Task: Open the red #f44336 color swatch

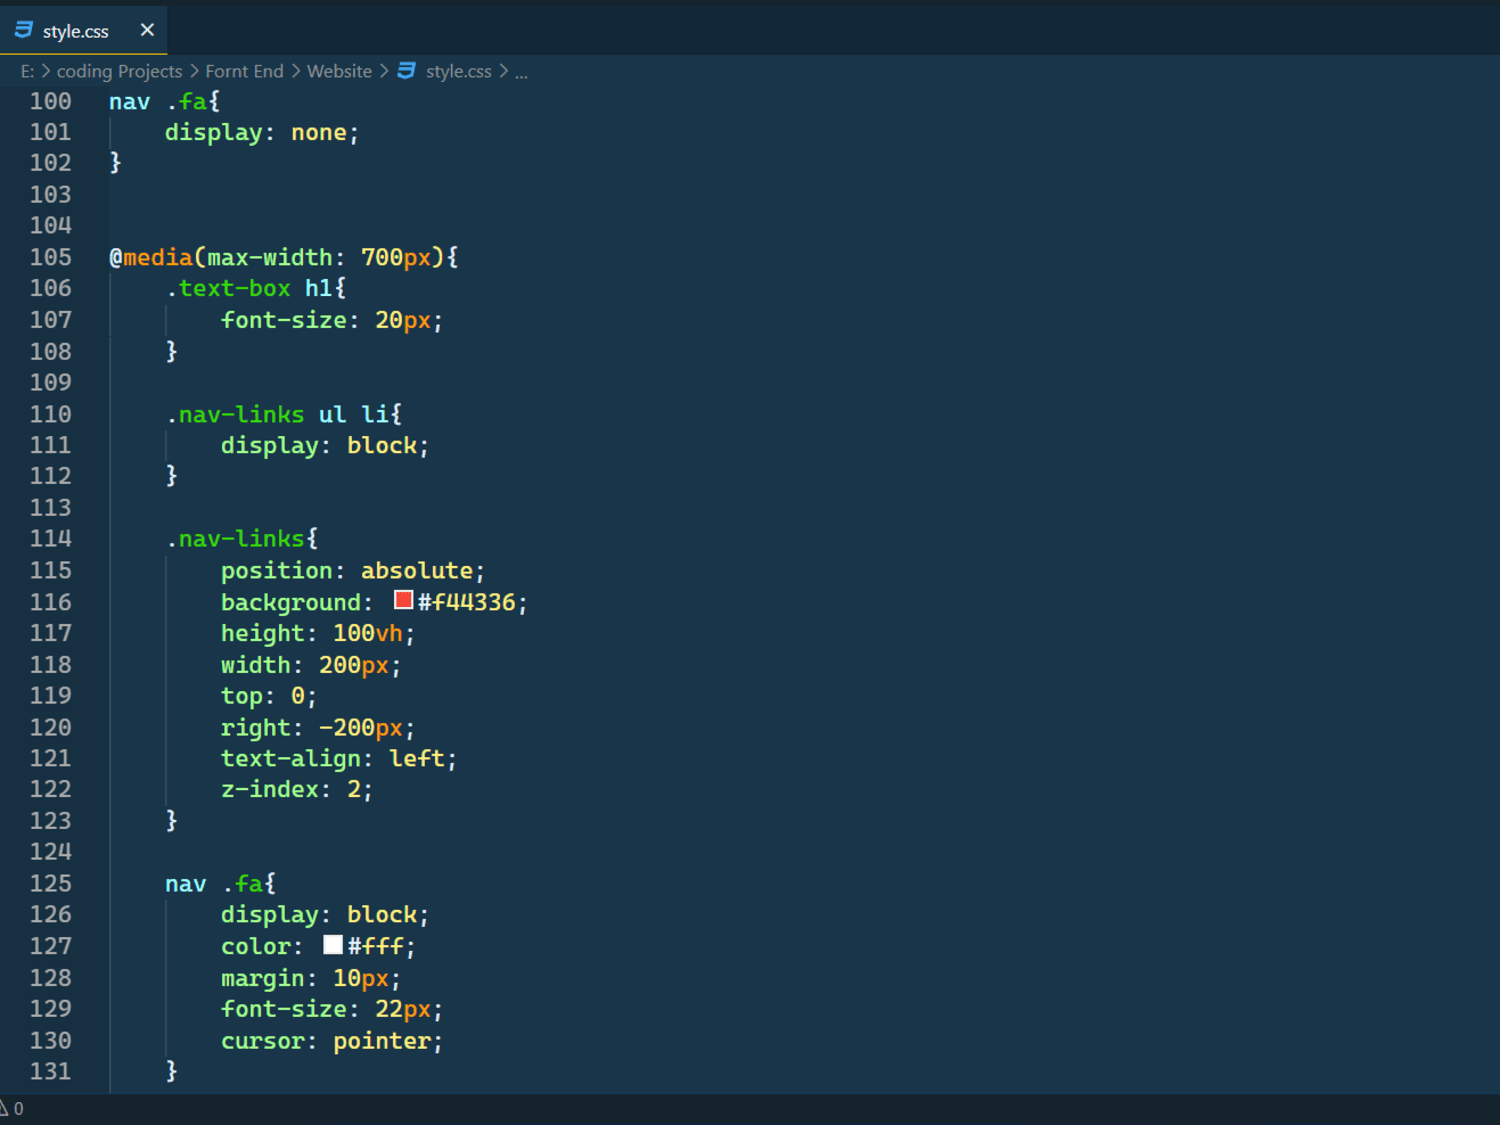Action: [x=404, y=600]
